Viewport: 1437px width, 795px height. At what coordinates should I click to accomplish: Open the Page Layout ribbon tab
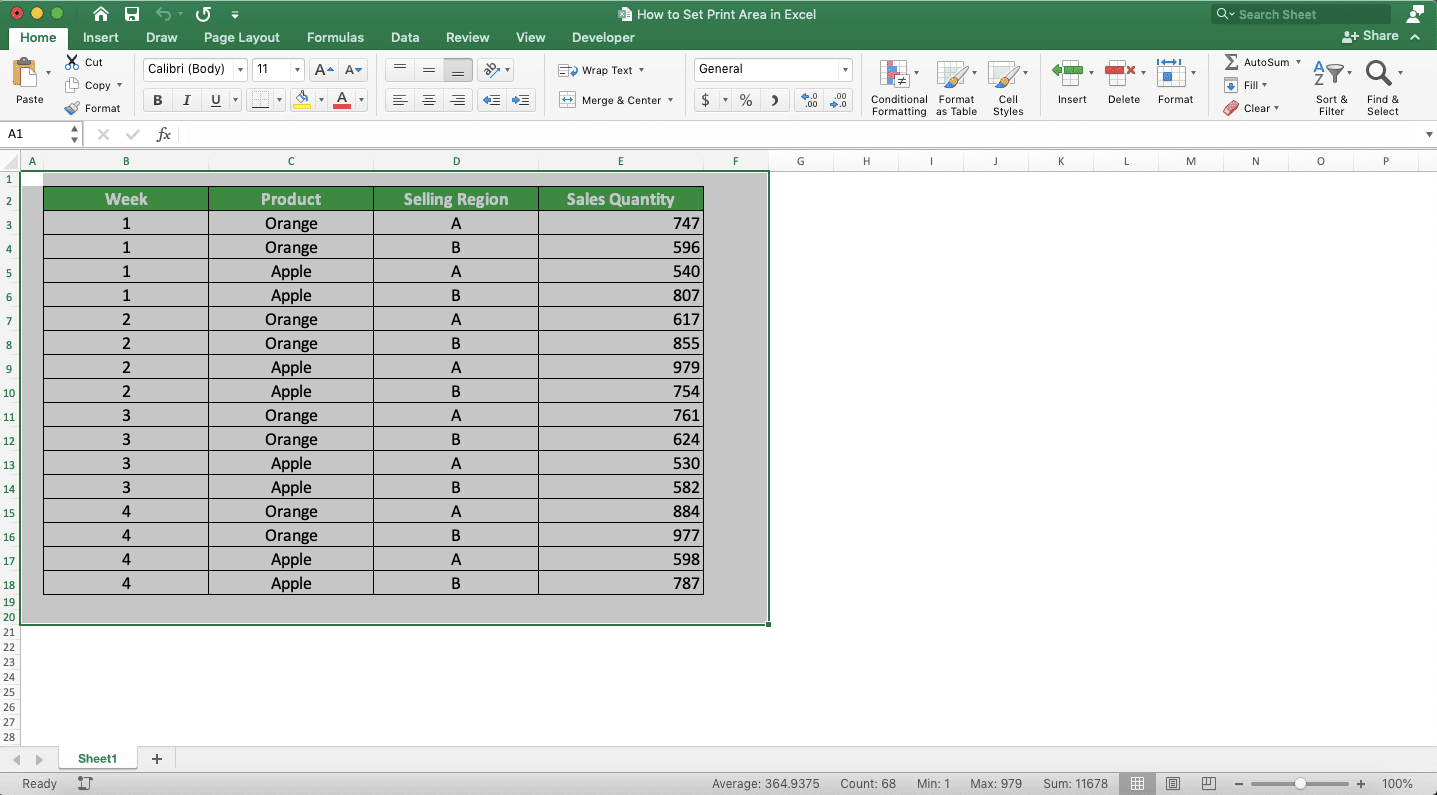242,38
